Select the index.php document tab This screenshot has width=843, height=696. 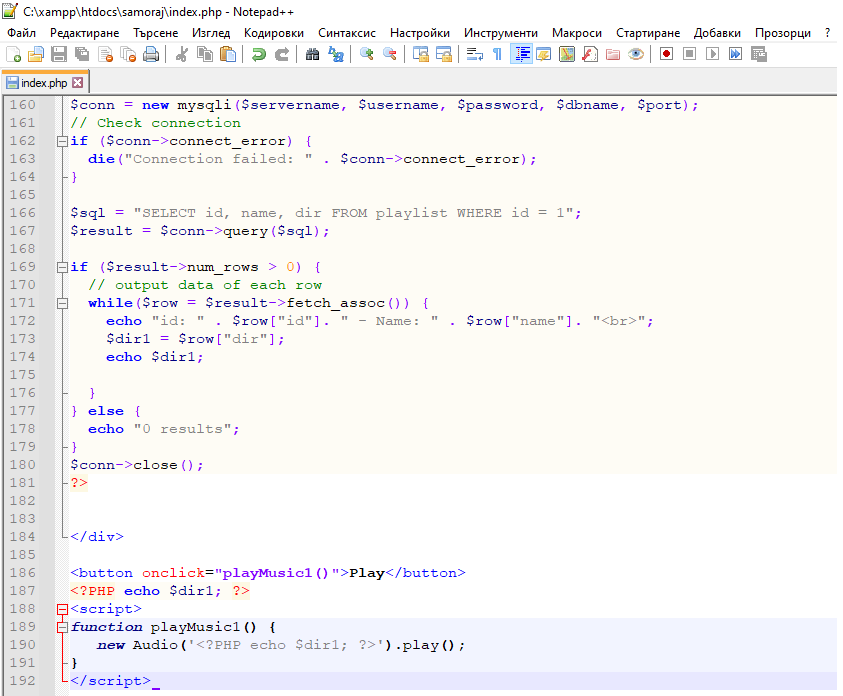click(x=45, y=83)
